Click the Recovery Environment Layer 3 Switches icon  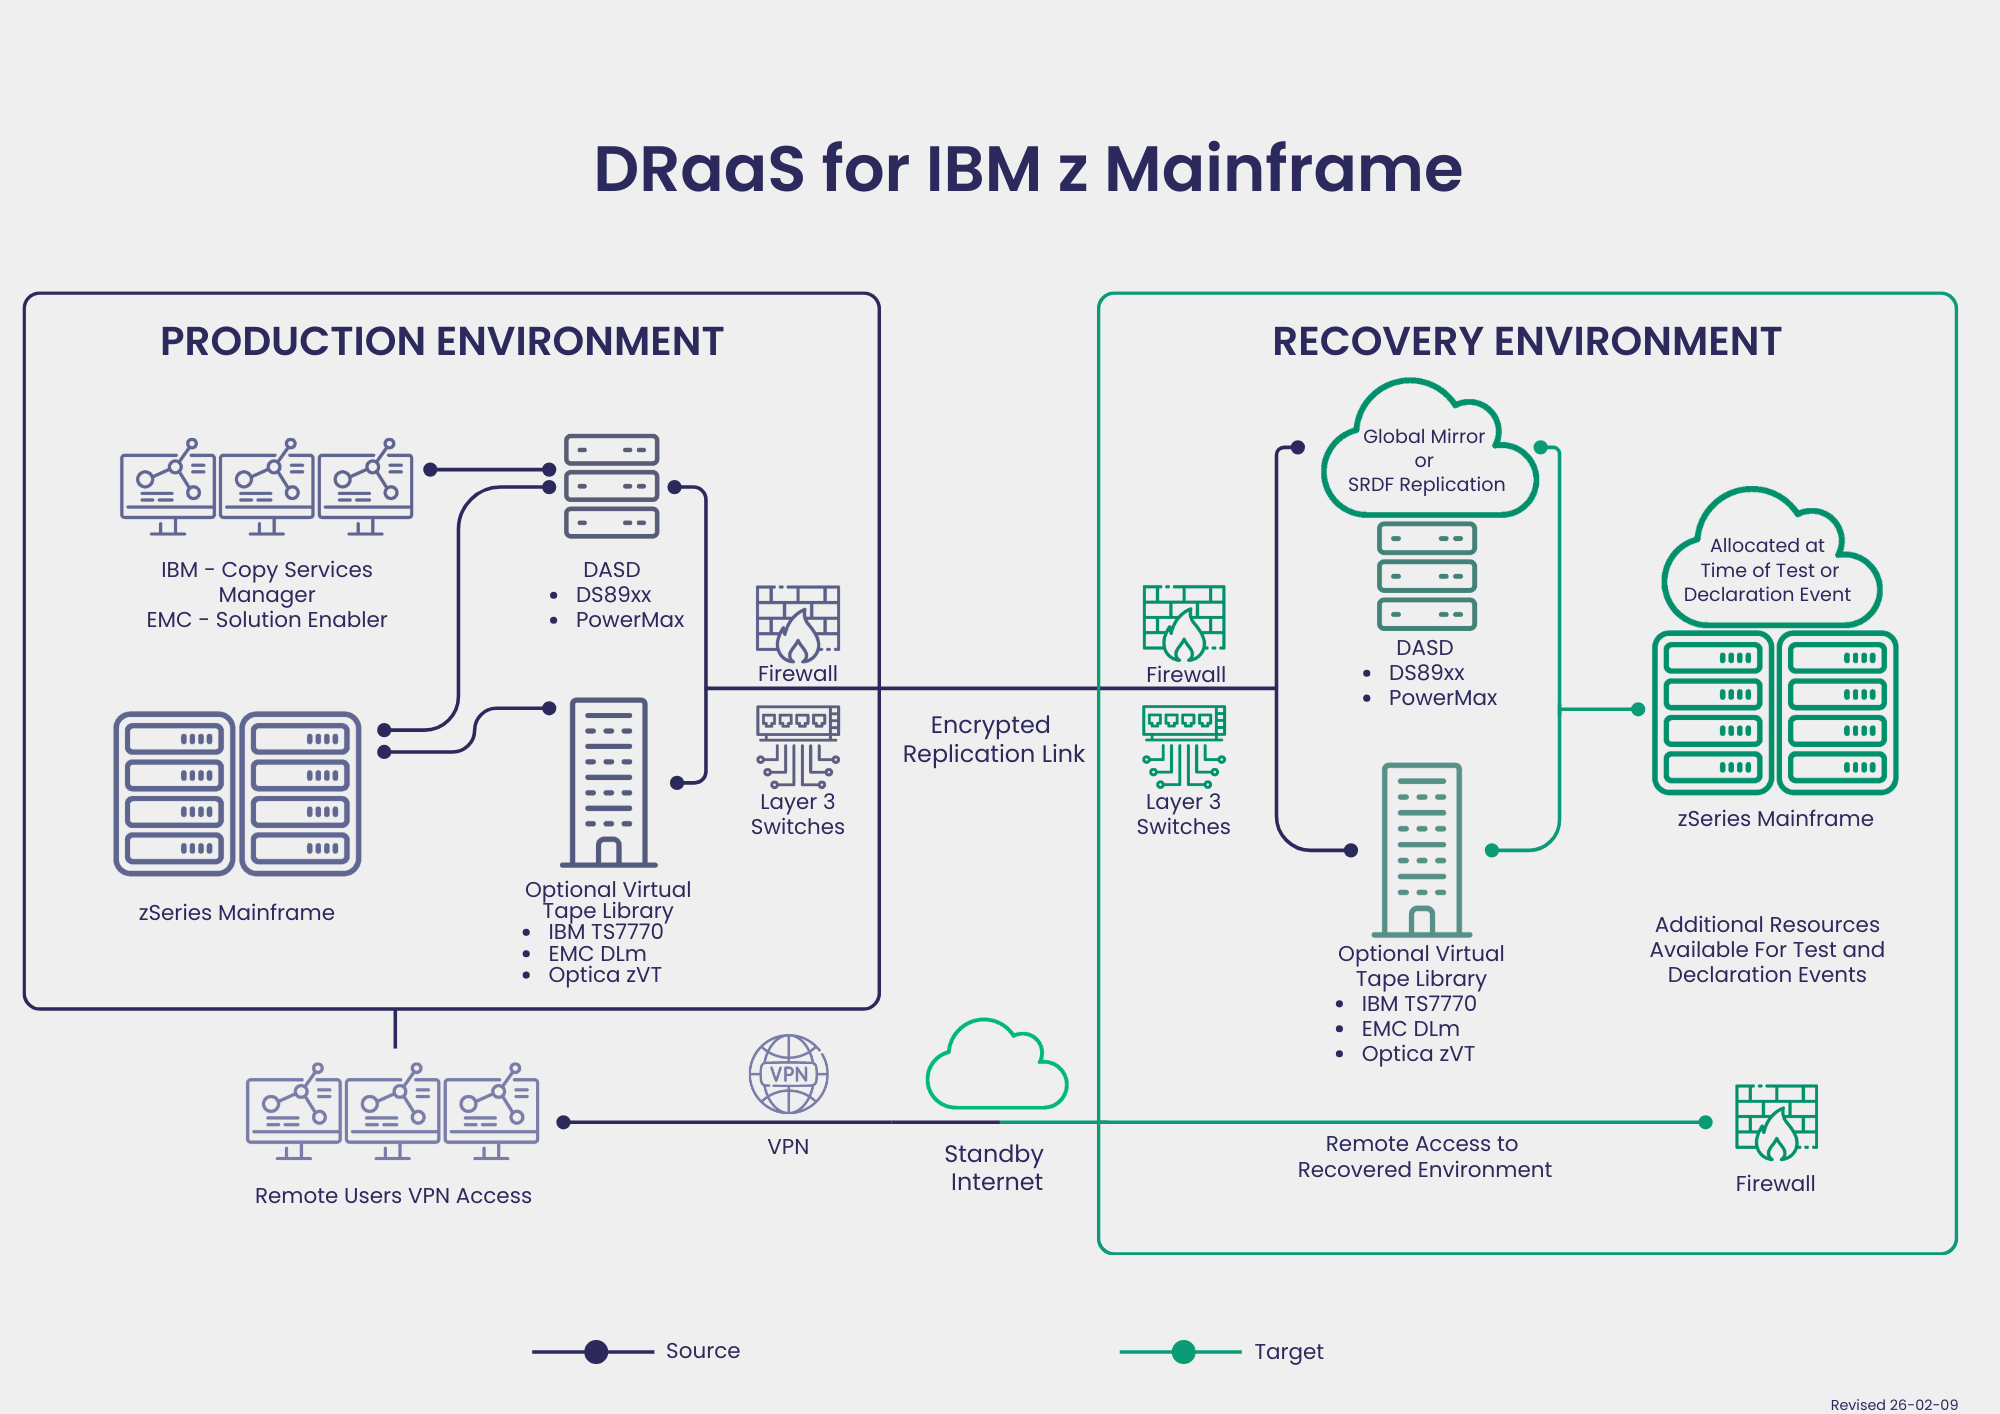pos(1184,747)
